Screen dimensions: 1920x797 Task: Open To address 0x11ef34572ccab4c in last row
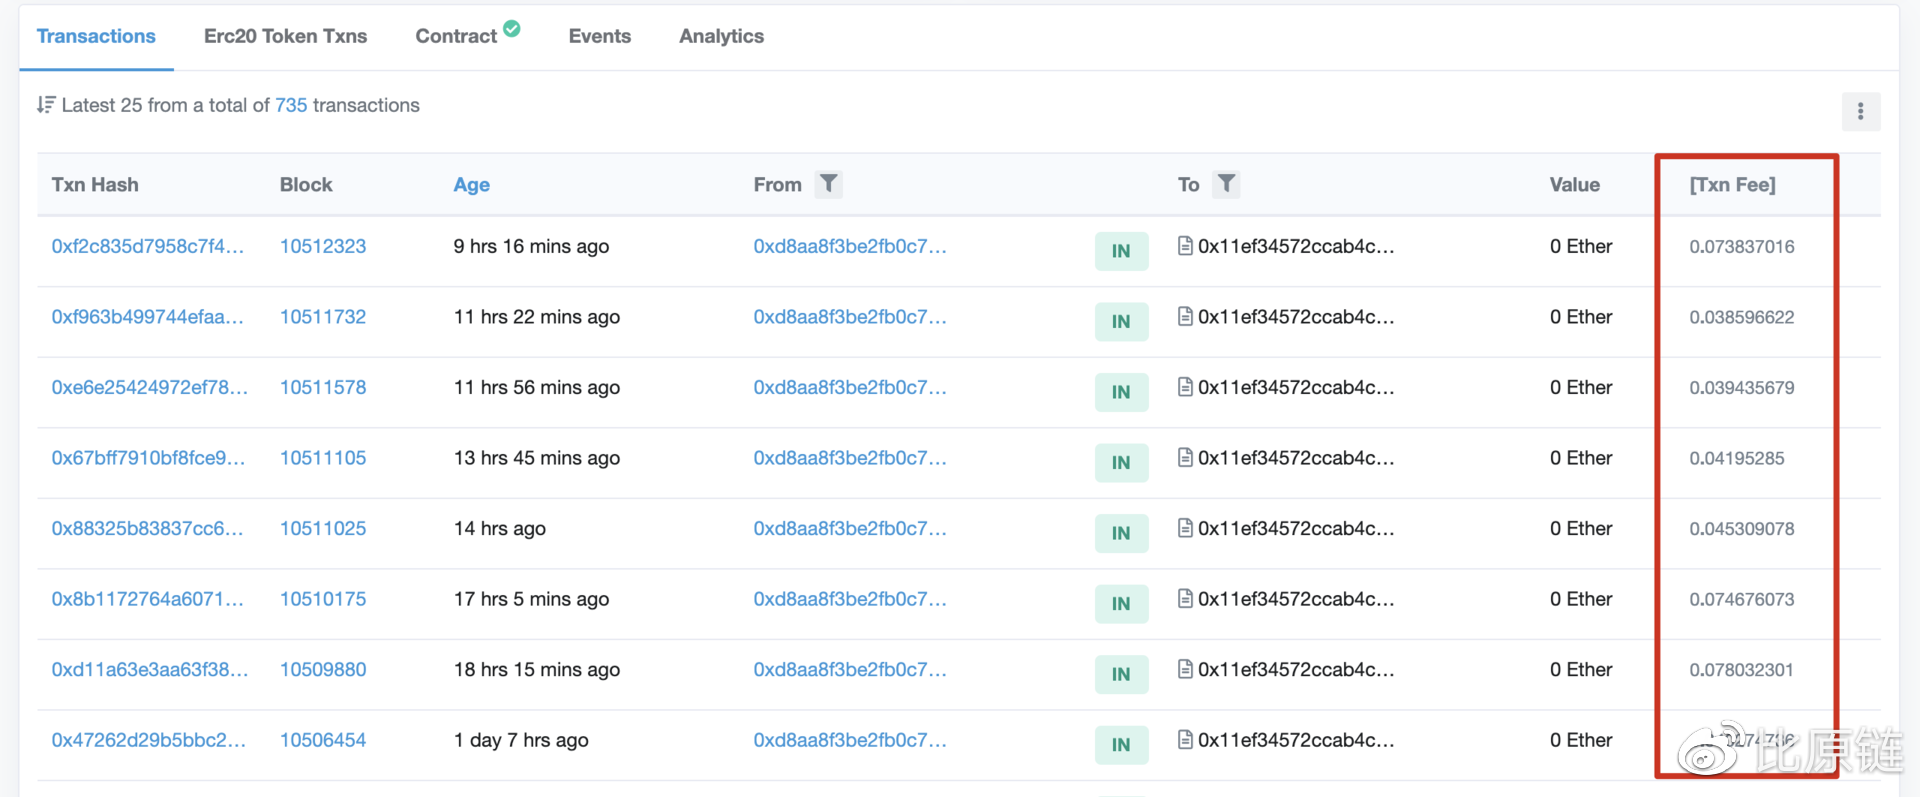click(1296, 740)
